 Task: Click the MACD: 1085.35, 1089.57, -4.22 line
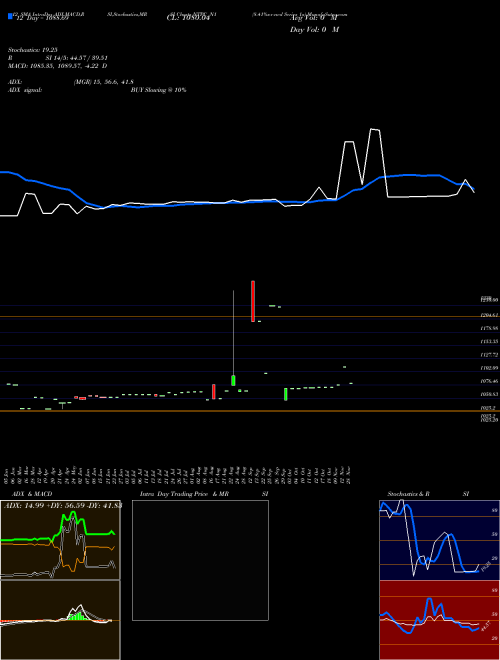tap(58, 66)
